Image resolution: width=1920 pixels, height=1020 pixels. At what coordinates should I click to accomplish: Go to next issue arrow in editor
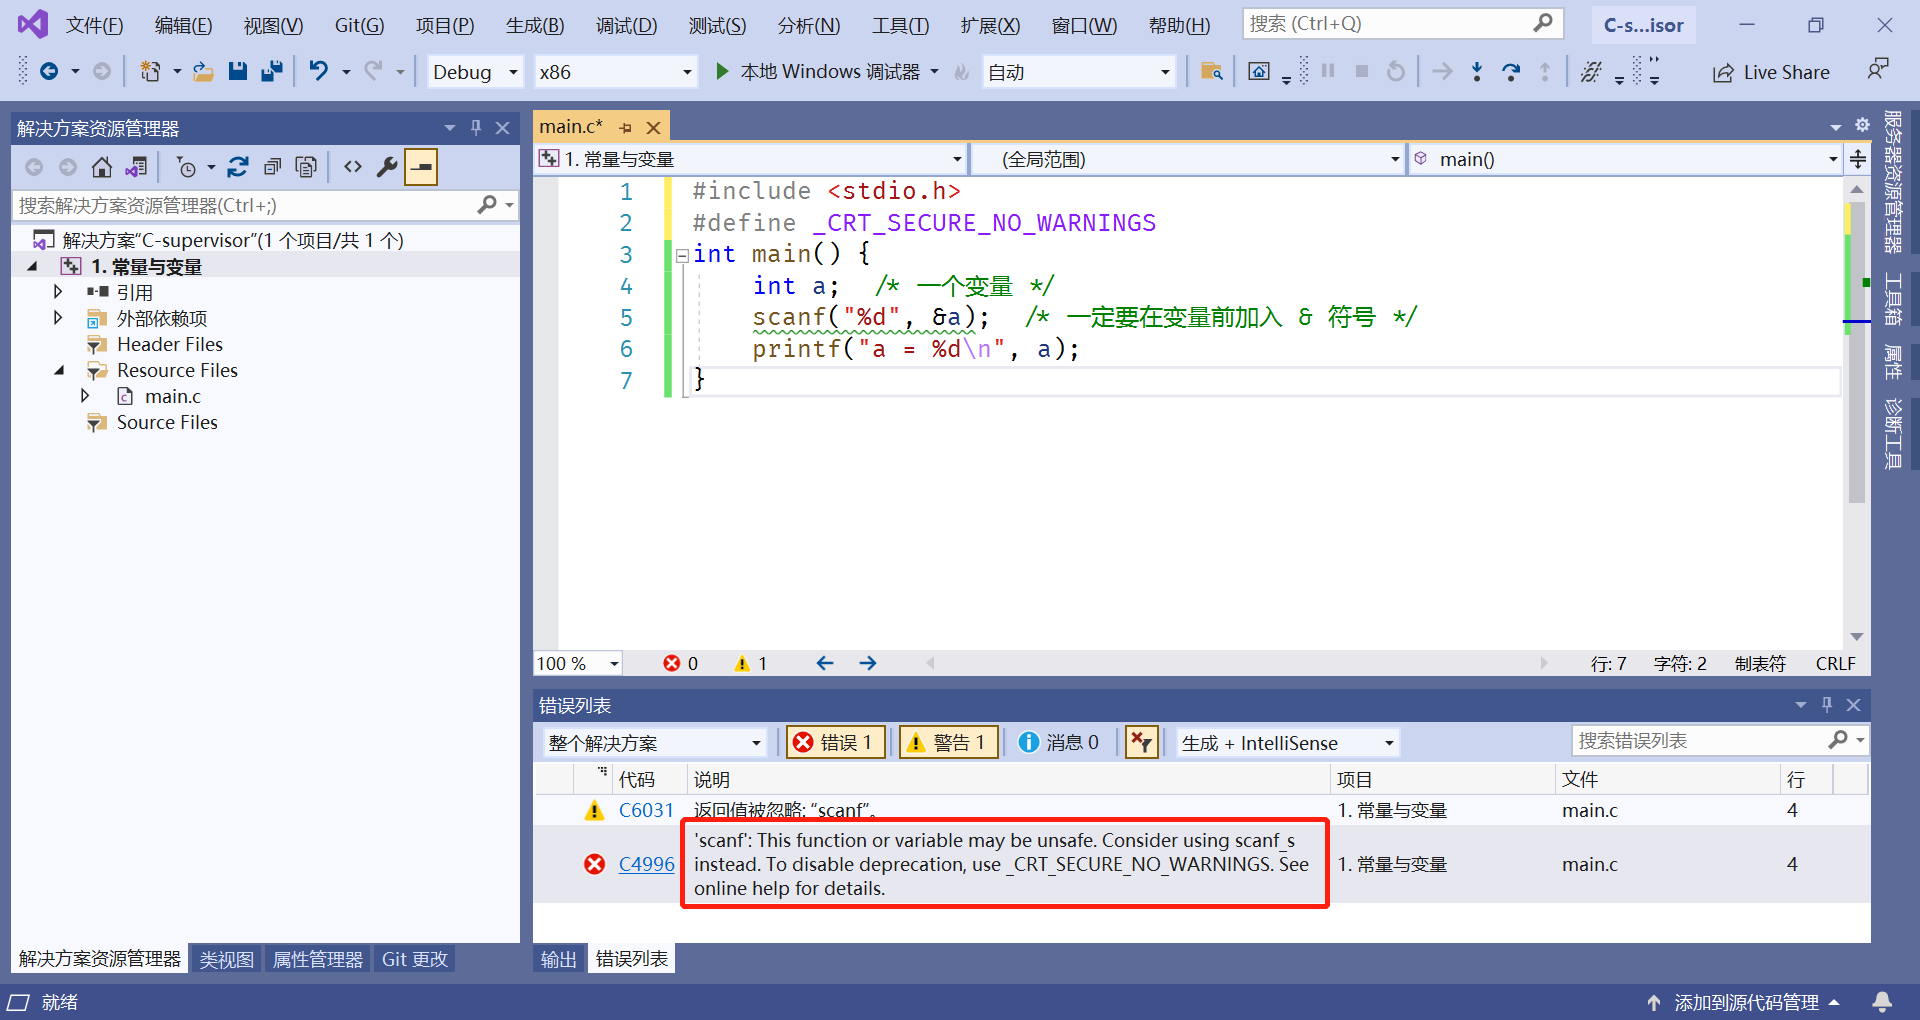pos(868,663)
